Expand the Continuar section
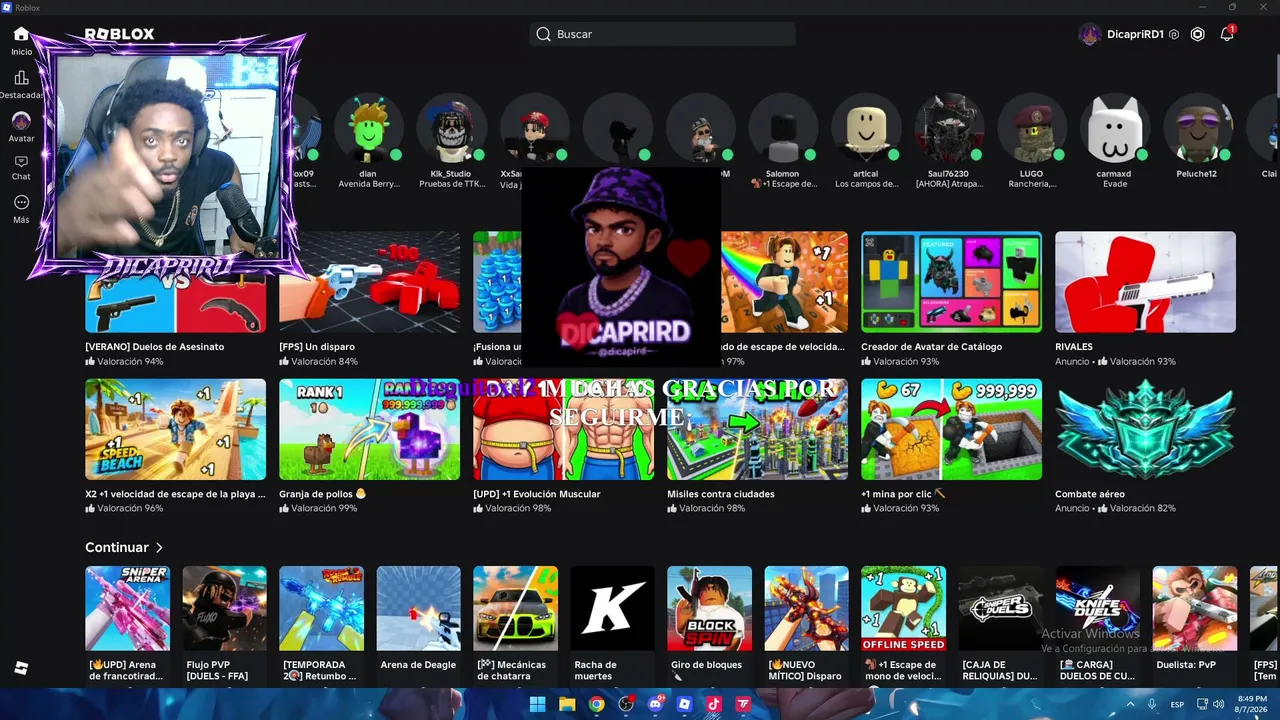Viewport: 1280px width, 720px height. [x=124, y=547]
